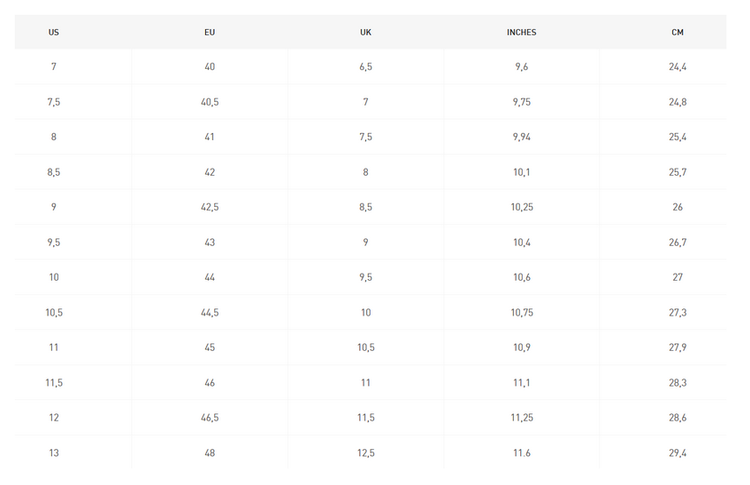
Task: Click the 10,1 inches cell
Action: tap(521, 172)
